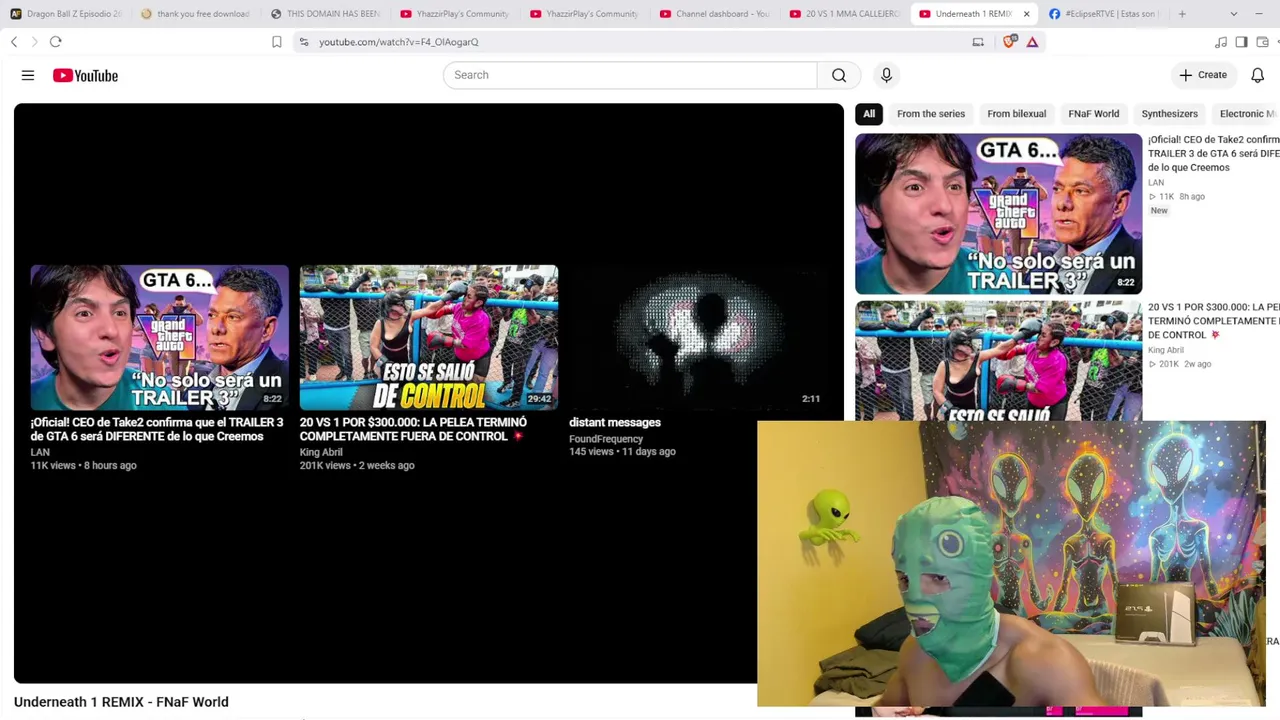This screenshot has height=720, width=1280.
Task: Select the 'All' filter chip
Action: (869, 114)
